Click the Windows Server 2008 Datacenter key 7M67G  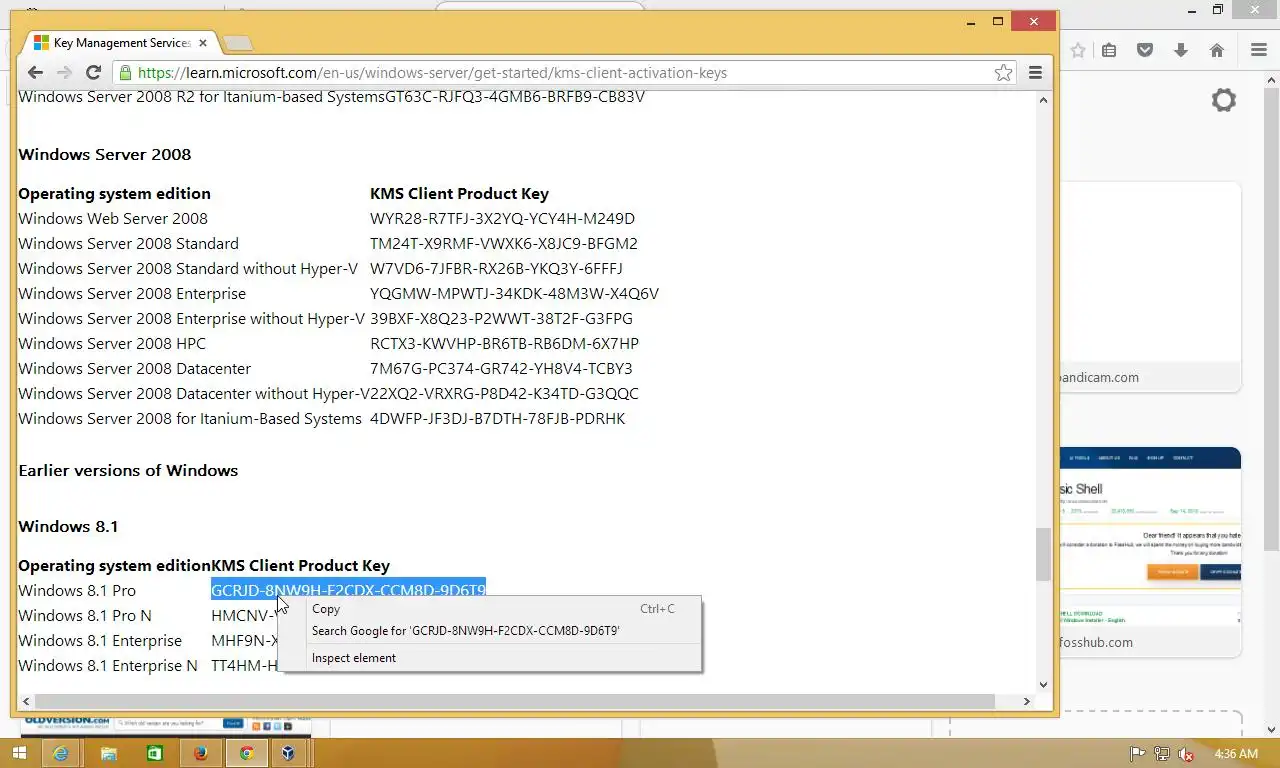click(501, 368)
